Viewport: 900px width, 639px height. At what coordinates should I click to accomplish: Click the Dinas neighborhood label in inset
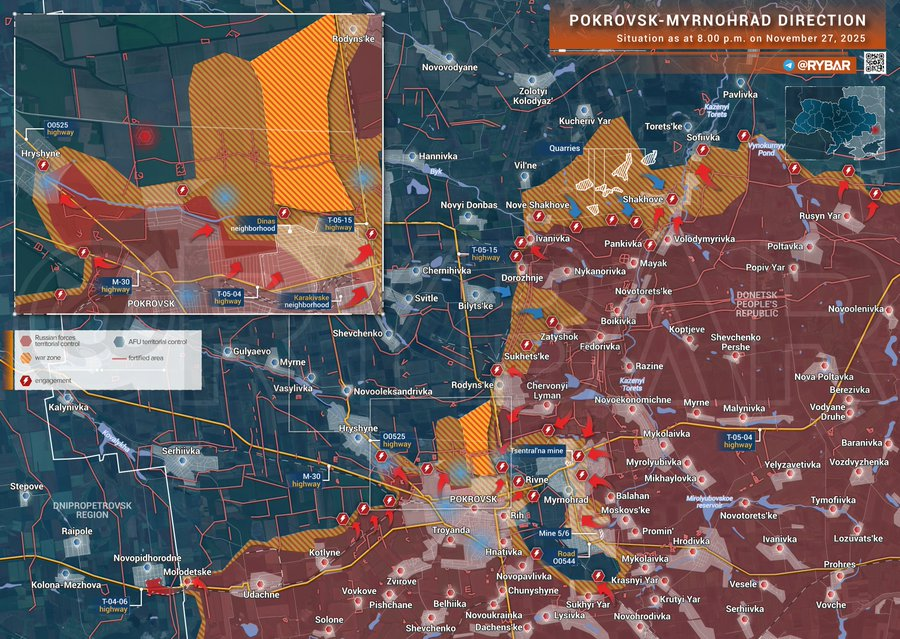point(253,224)
